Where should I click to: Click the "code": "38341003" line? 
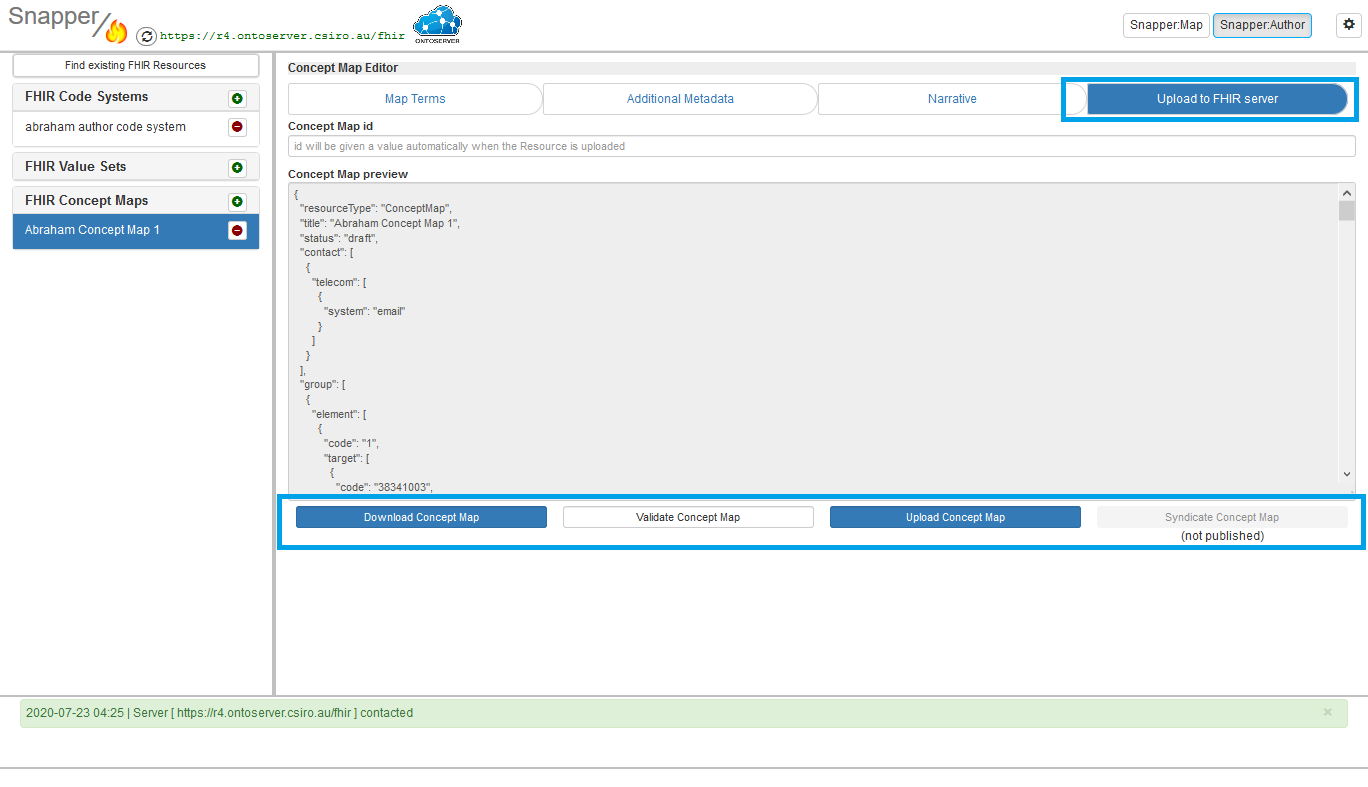pos(383,487)
